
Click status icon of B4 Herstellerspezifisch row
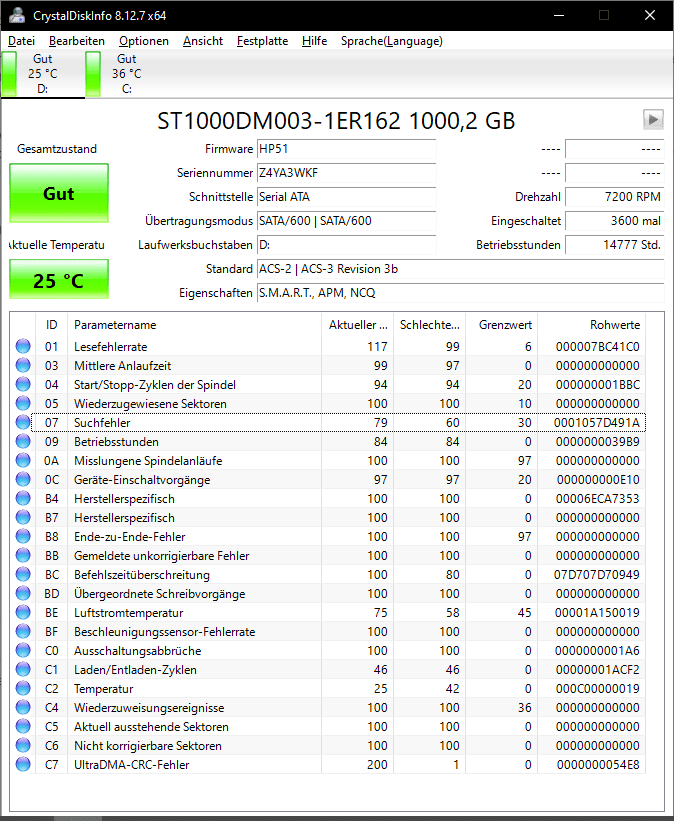23,498
